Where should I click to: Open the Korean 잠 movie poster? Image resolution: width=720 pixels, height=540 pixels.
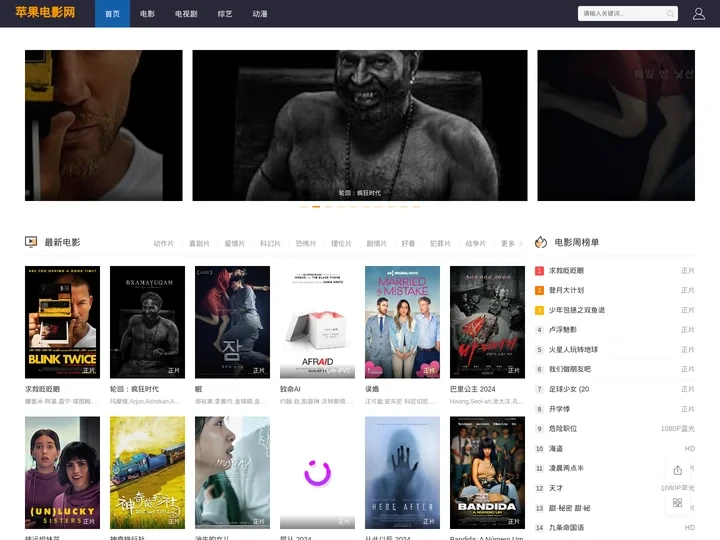(232, 322)
